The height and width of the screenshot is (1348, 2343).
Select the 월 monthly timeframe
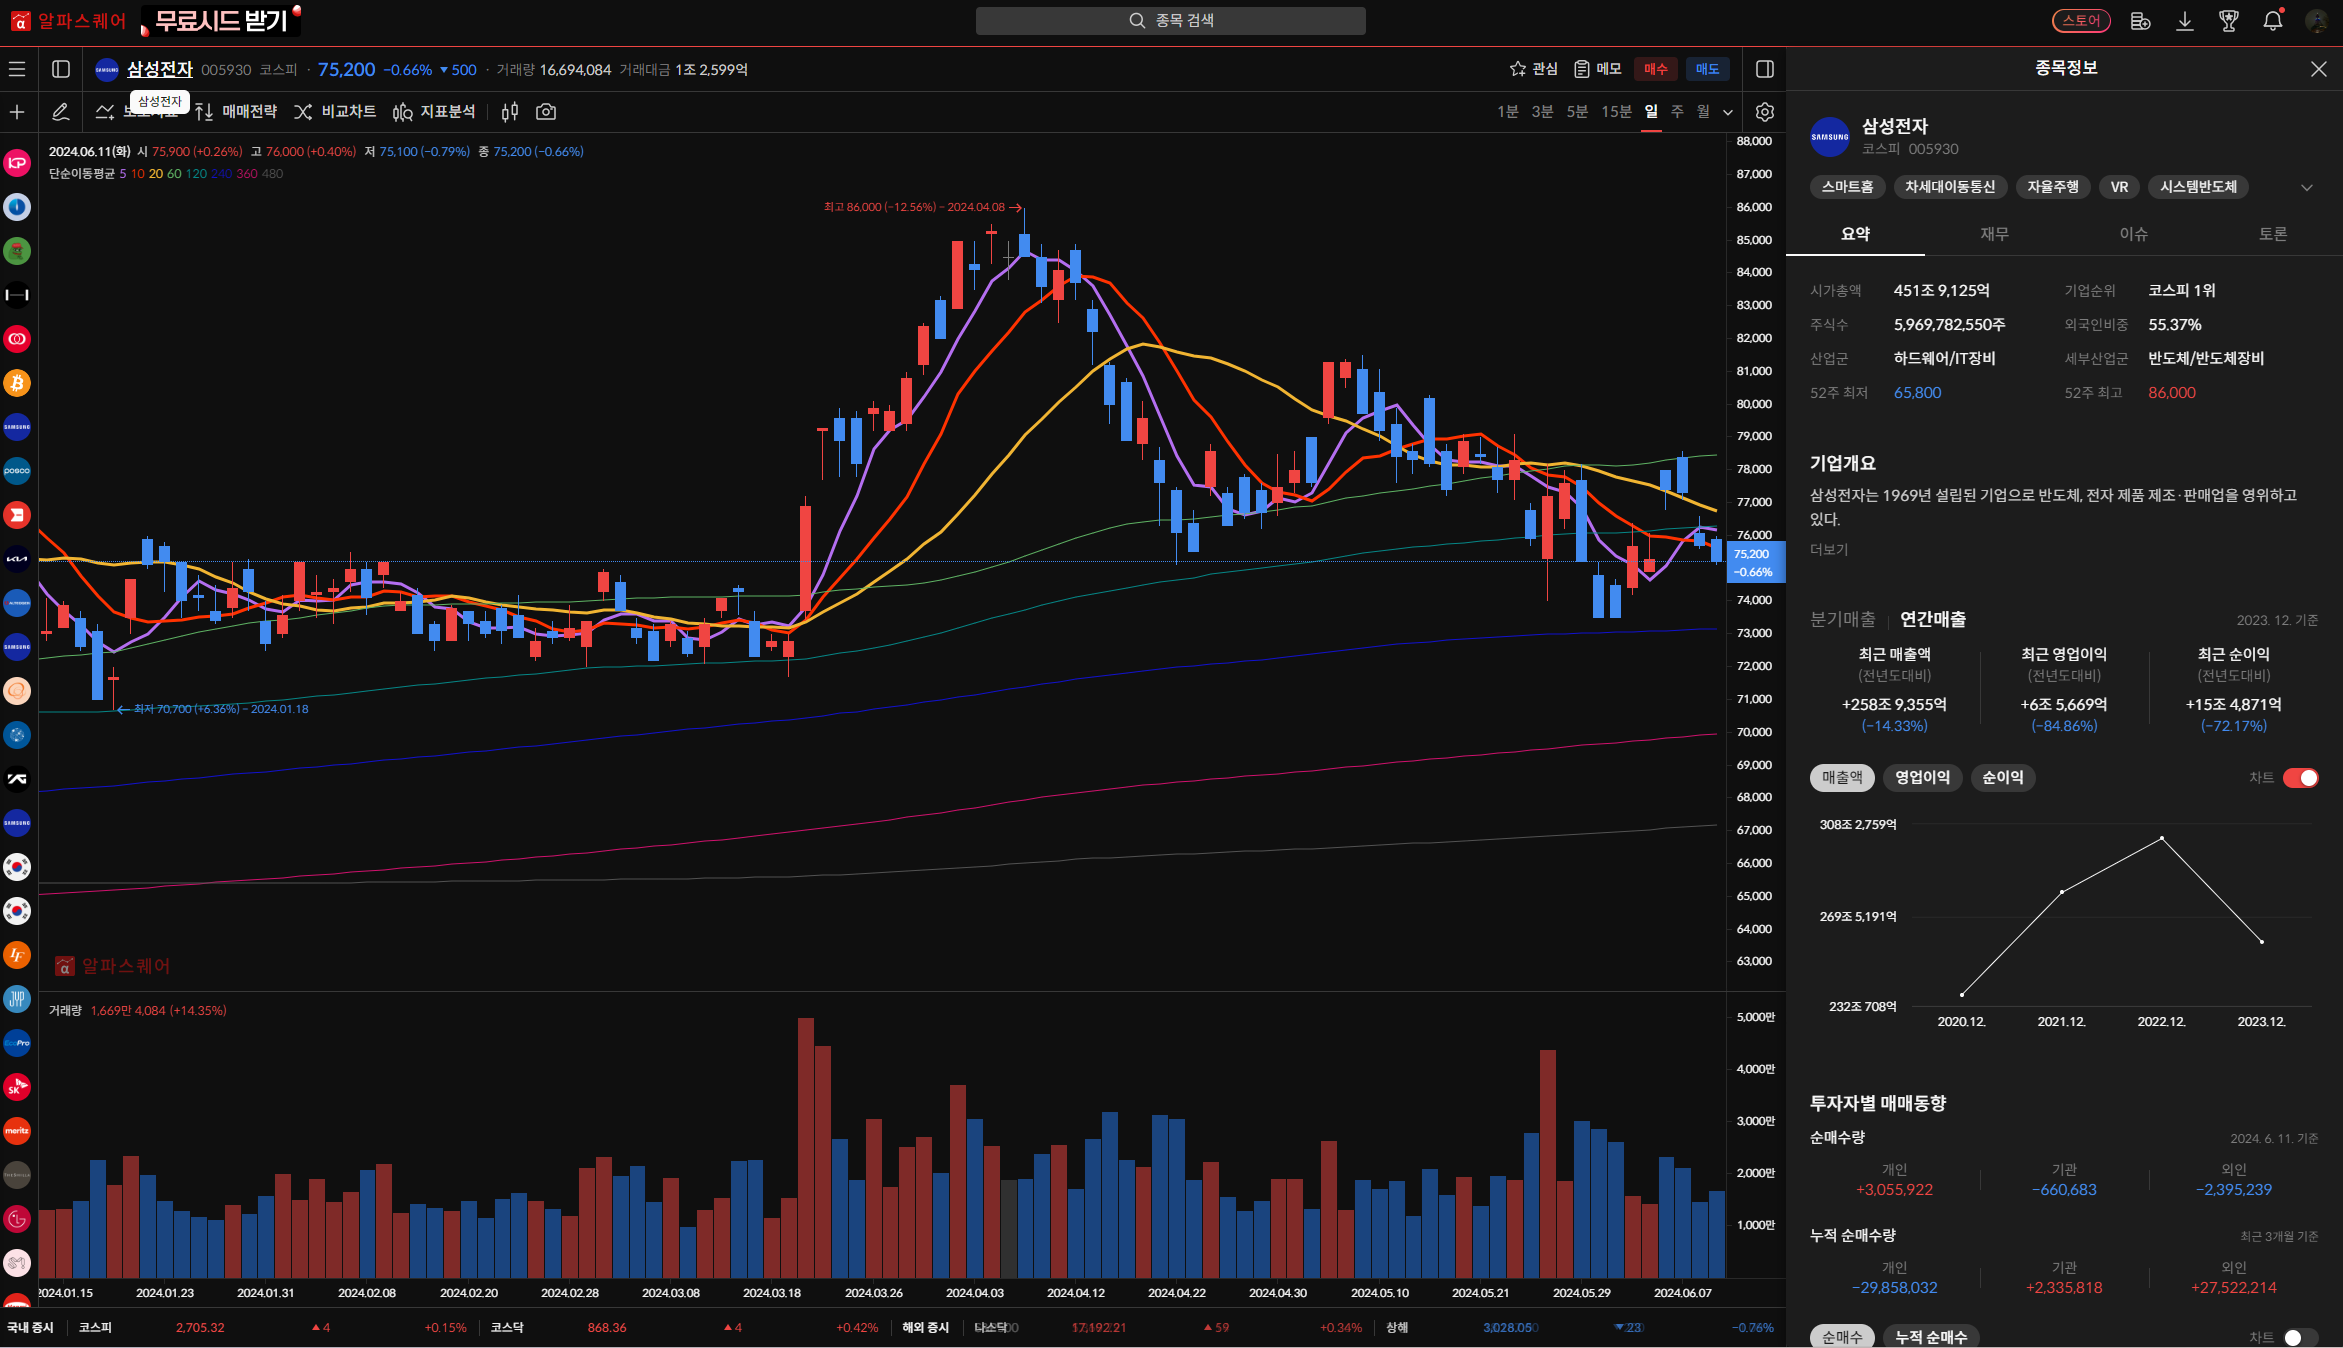click(x=1703, y=112)
